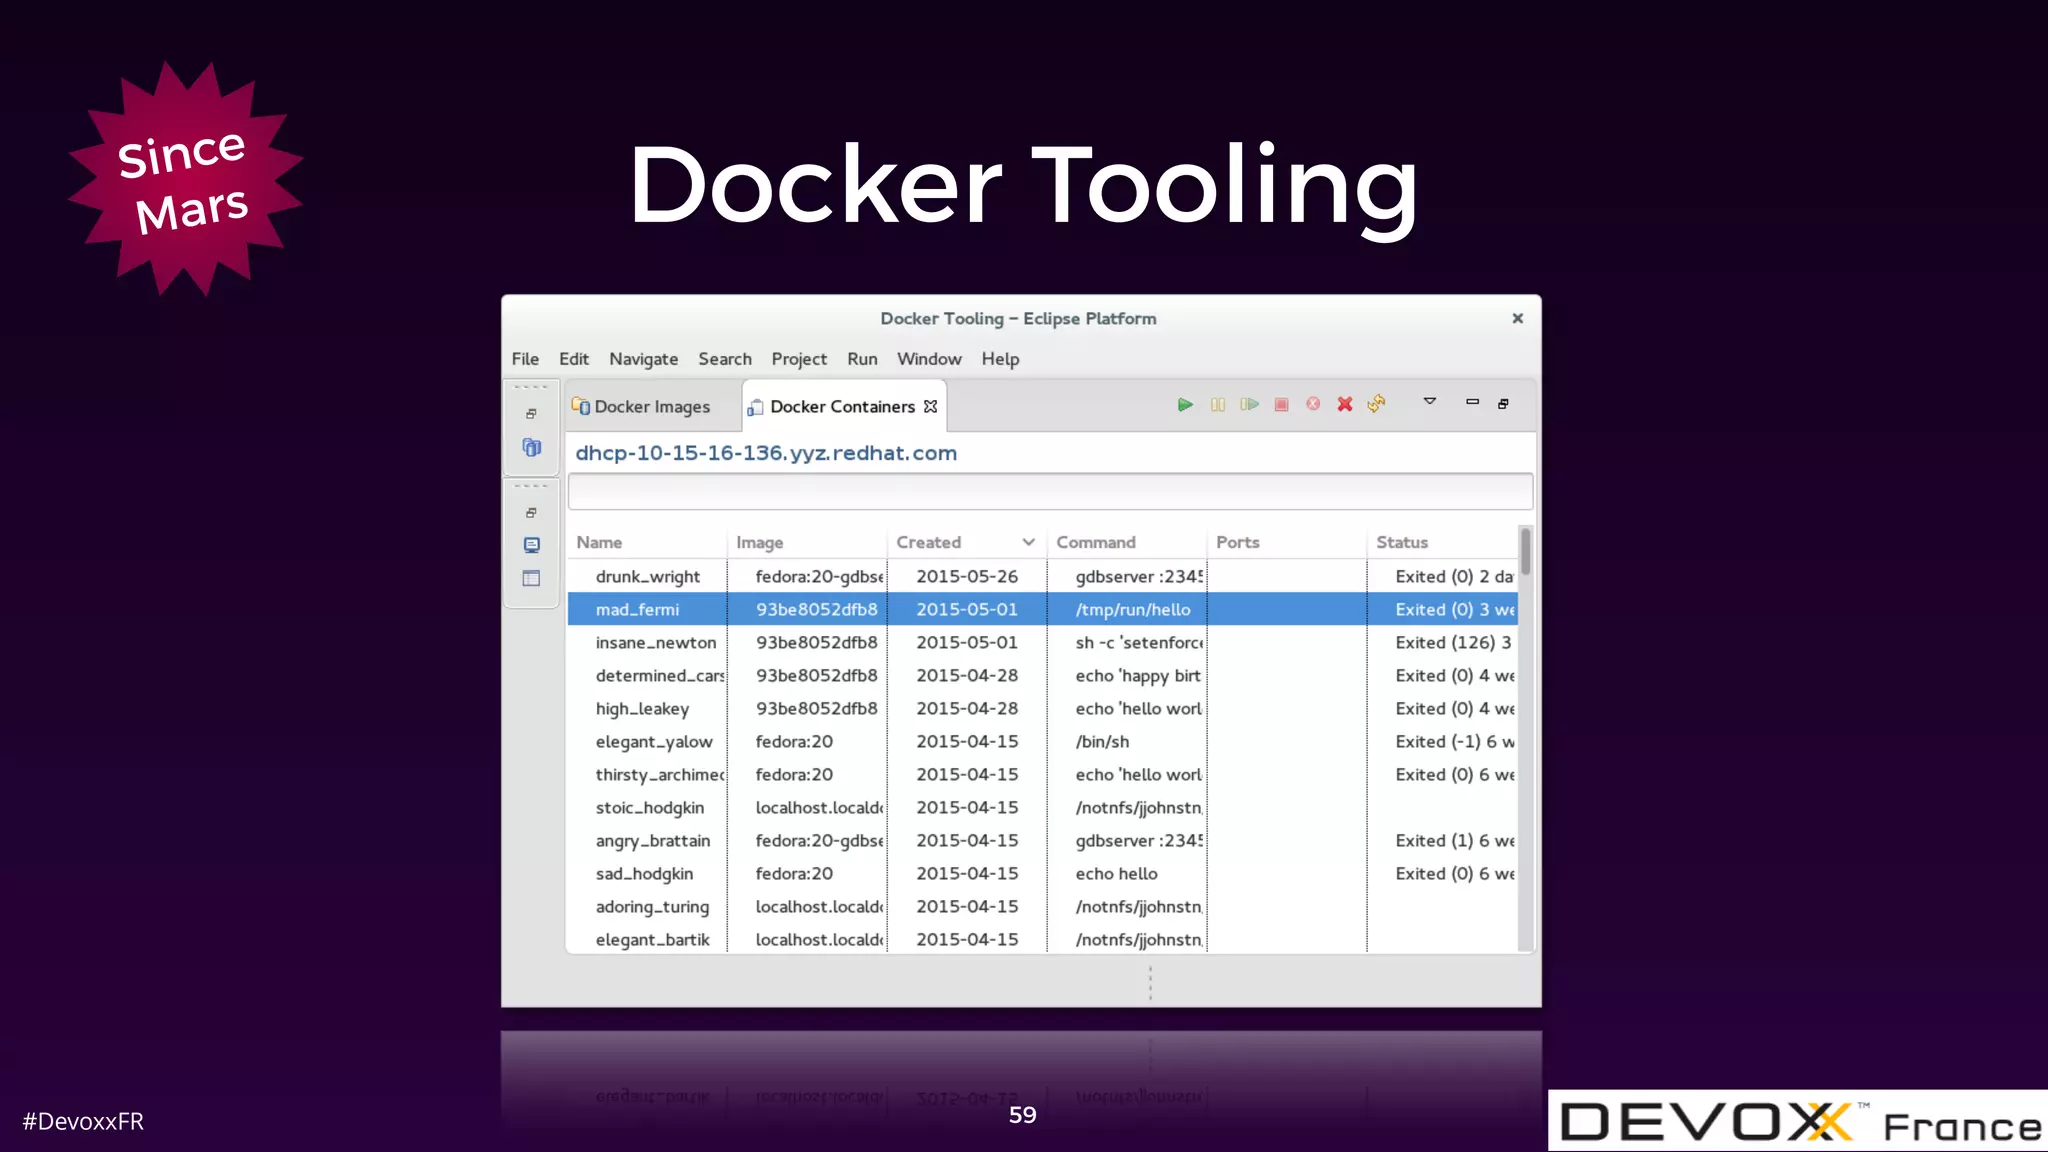Screen dimensions: 2048x1152
Task: Open the Project menu
Action: (799, 359)
